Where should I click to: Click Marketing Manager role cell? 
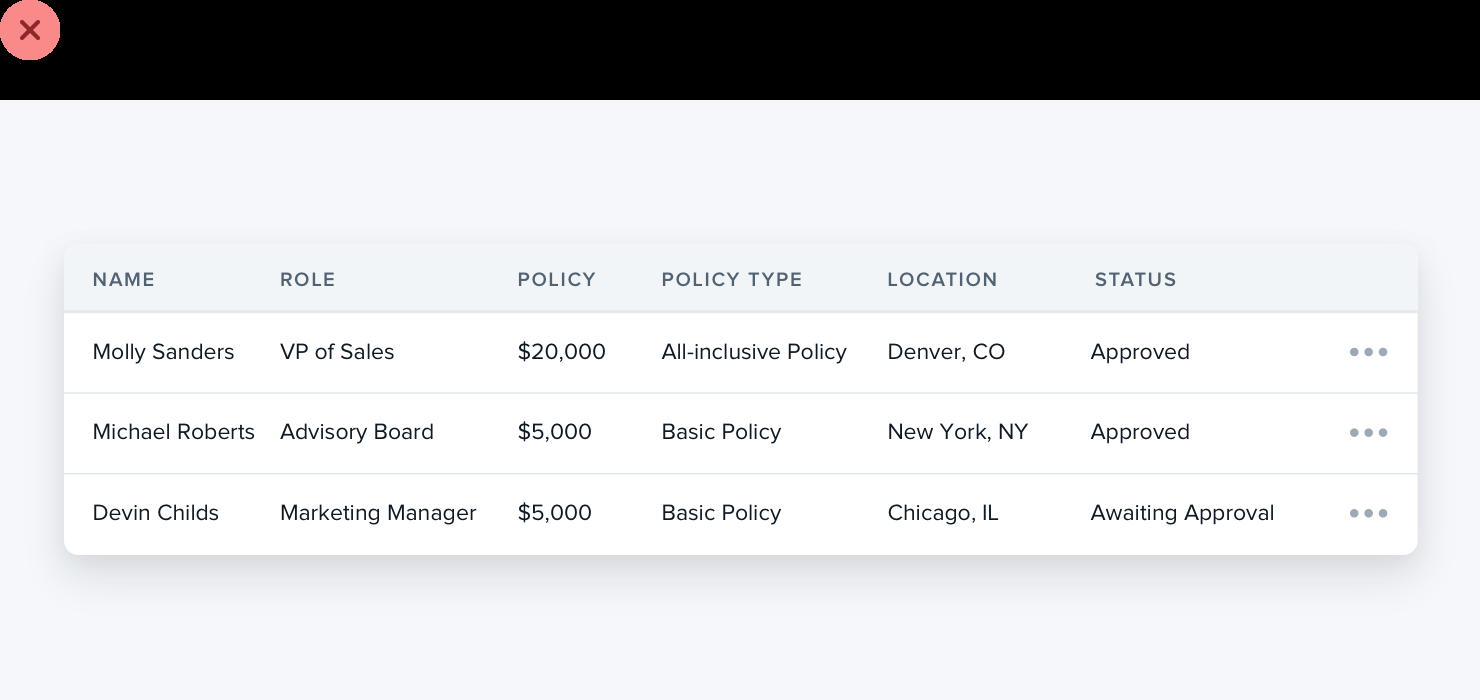coord(378,513)
